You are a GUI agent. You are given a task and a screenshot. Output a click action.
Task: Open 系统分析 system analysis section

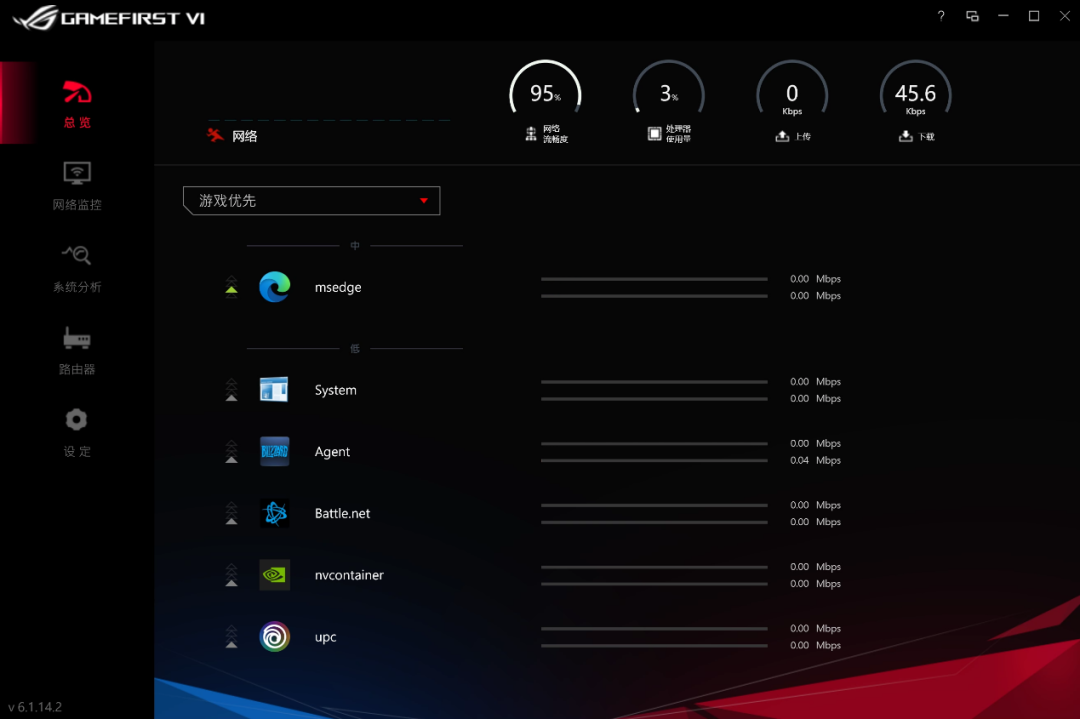tap(76, 268)
